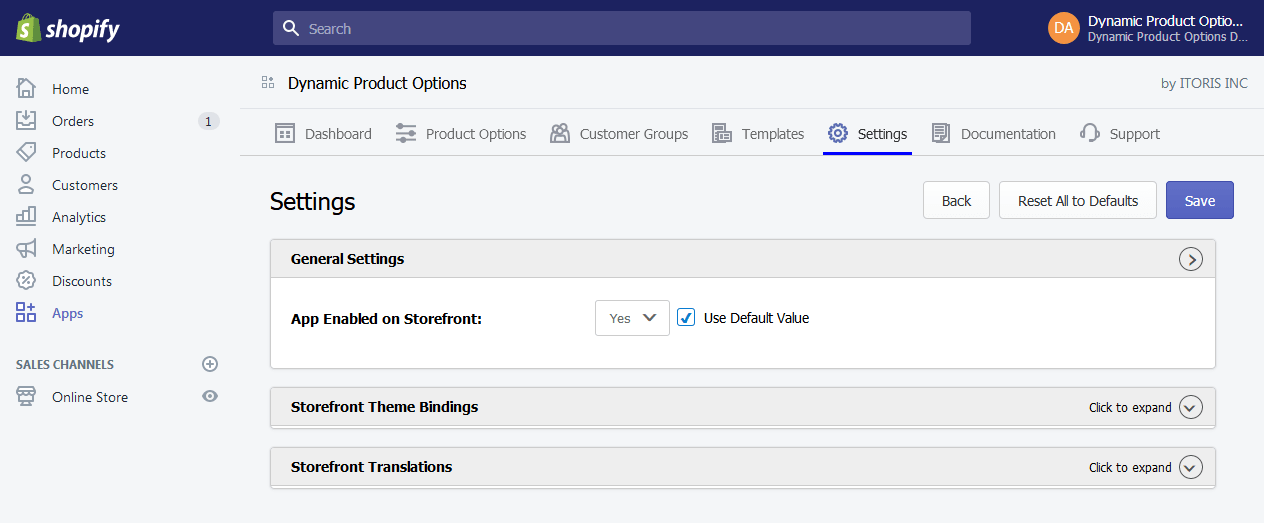
Task: Click the search magnifier icon
Action: (291, 28)
